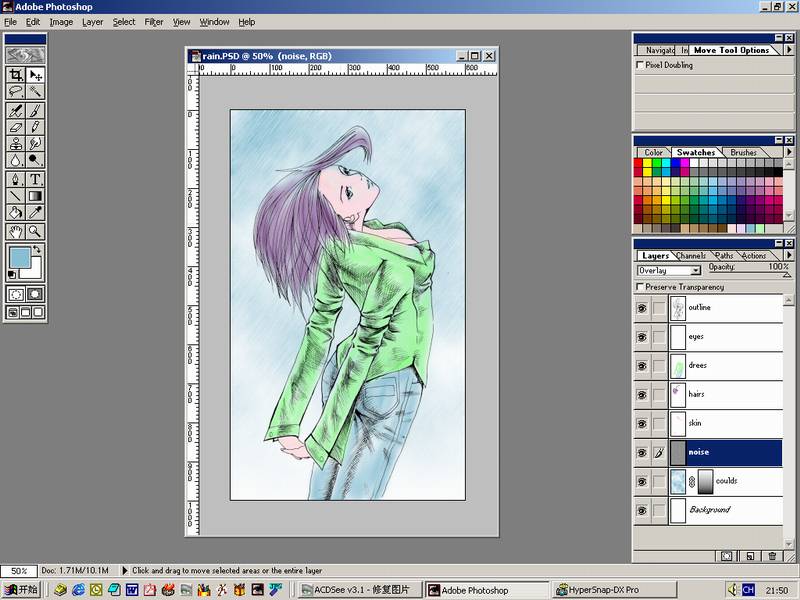Select the Paint Bucket tool

click(16, 212)
